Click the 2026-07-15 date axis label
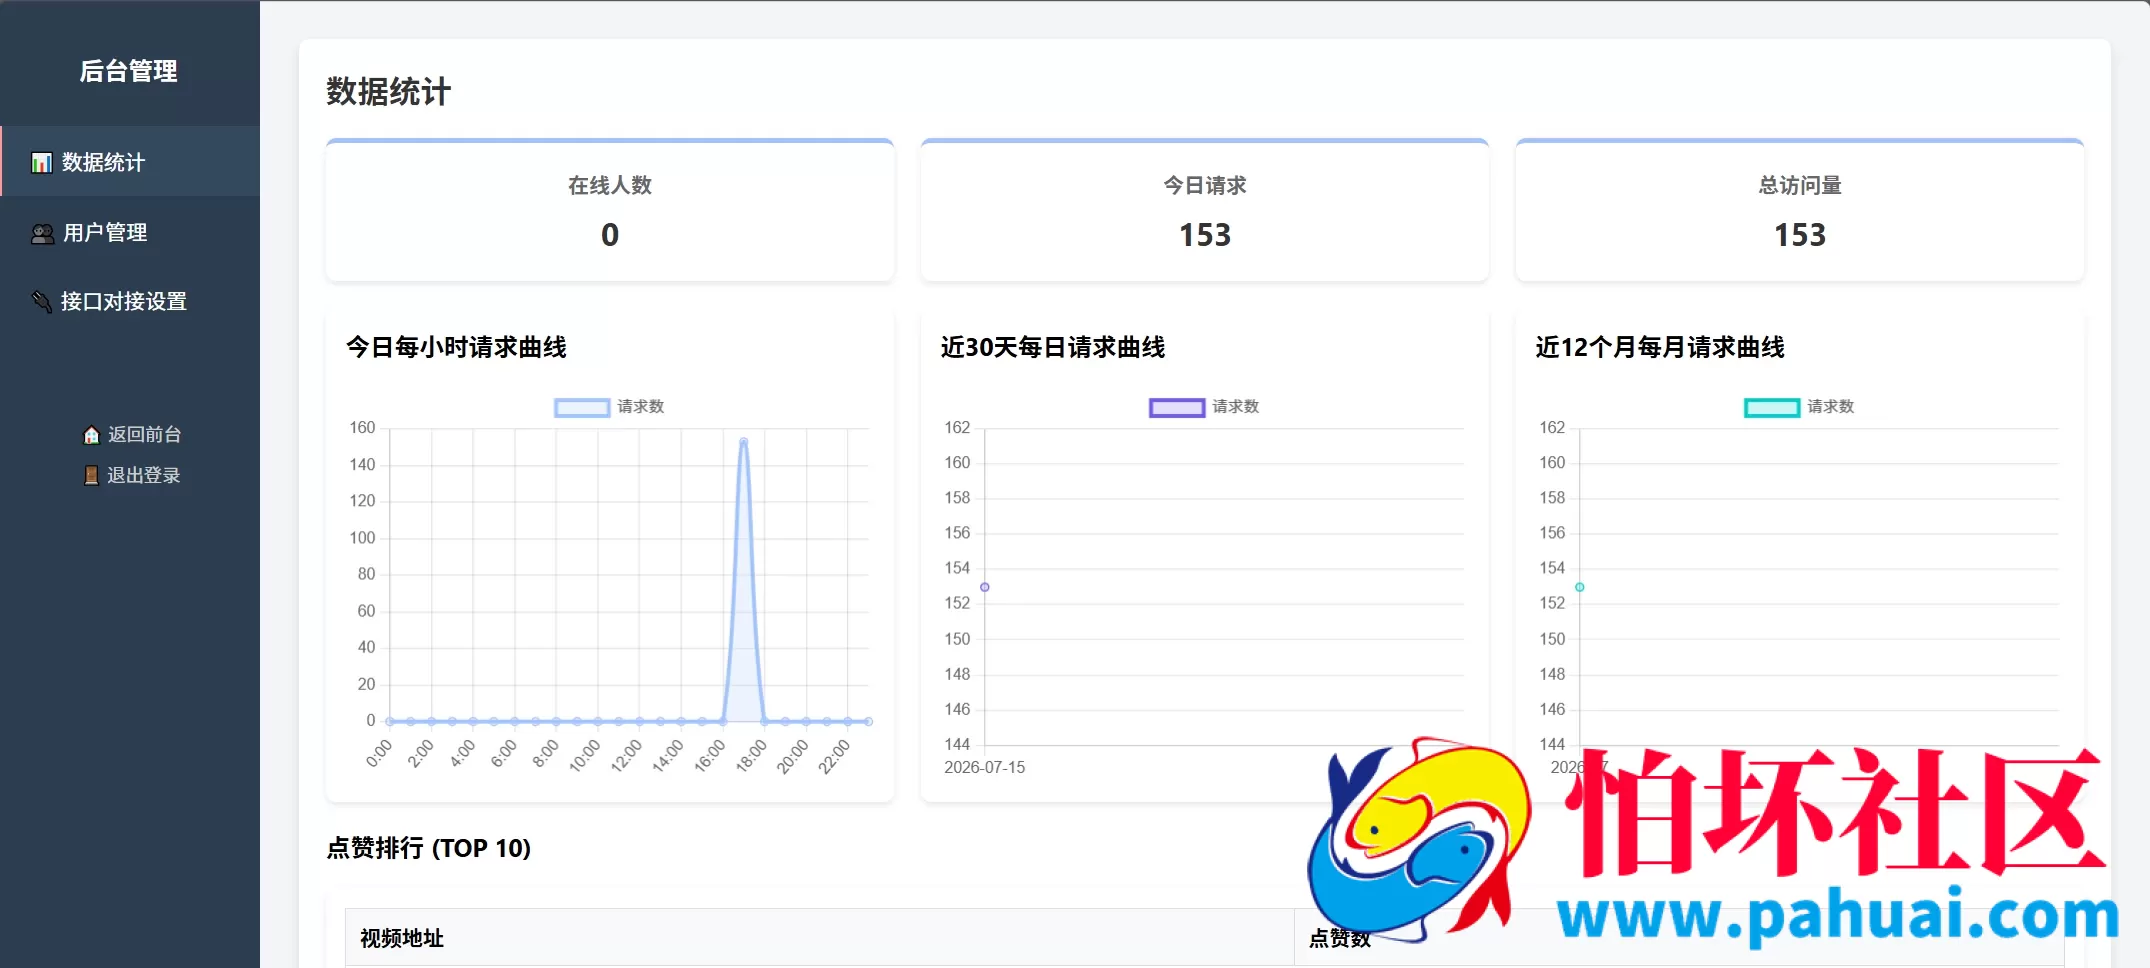This screenshot has width=2150, height=968. click(985, 768)
